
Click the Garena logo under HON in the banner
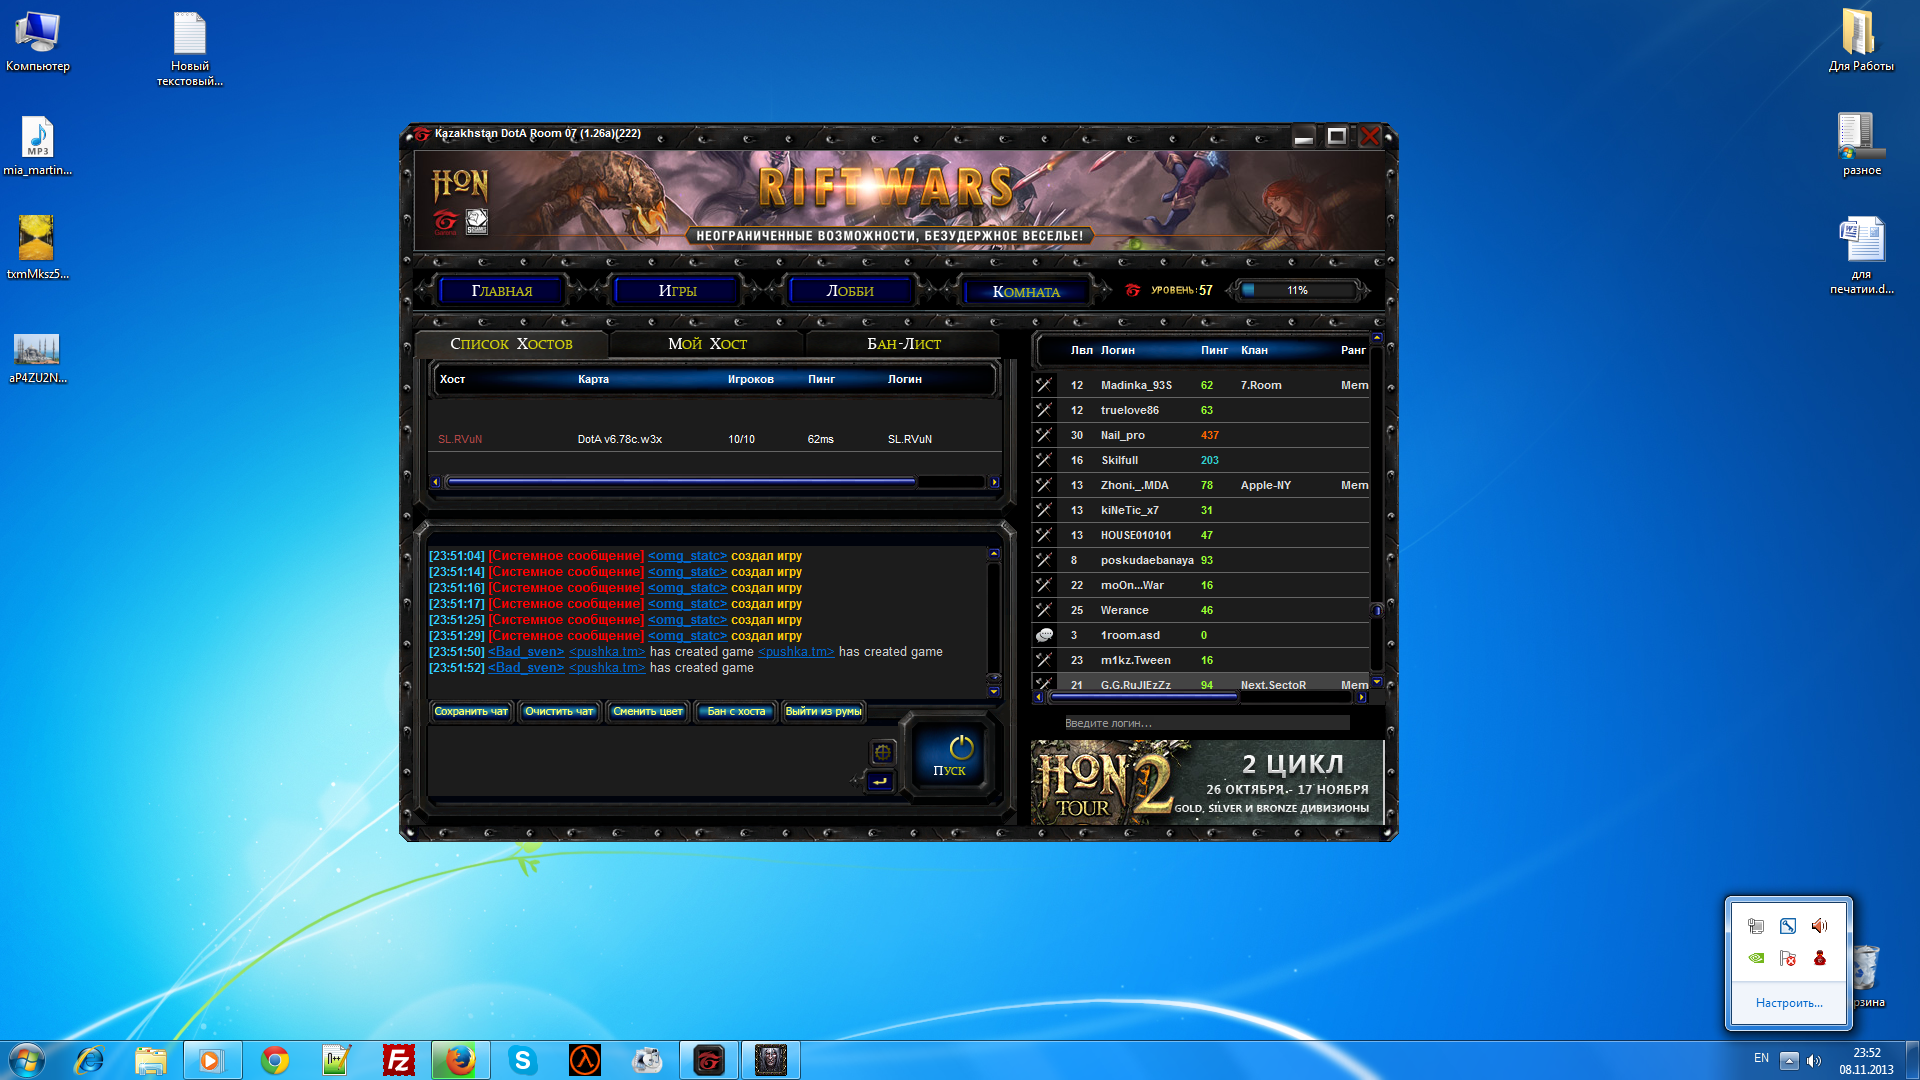point(445,222)
